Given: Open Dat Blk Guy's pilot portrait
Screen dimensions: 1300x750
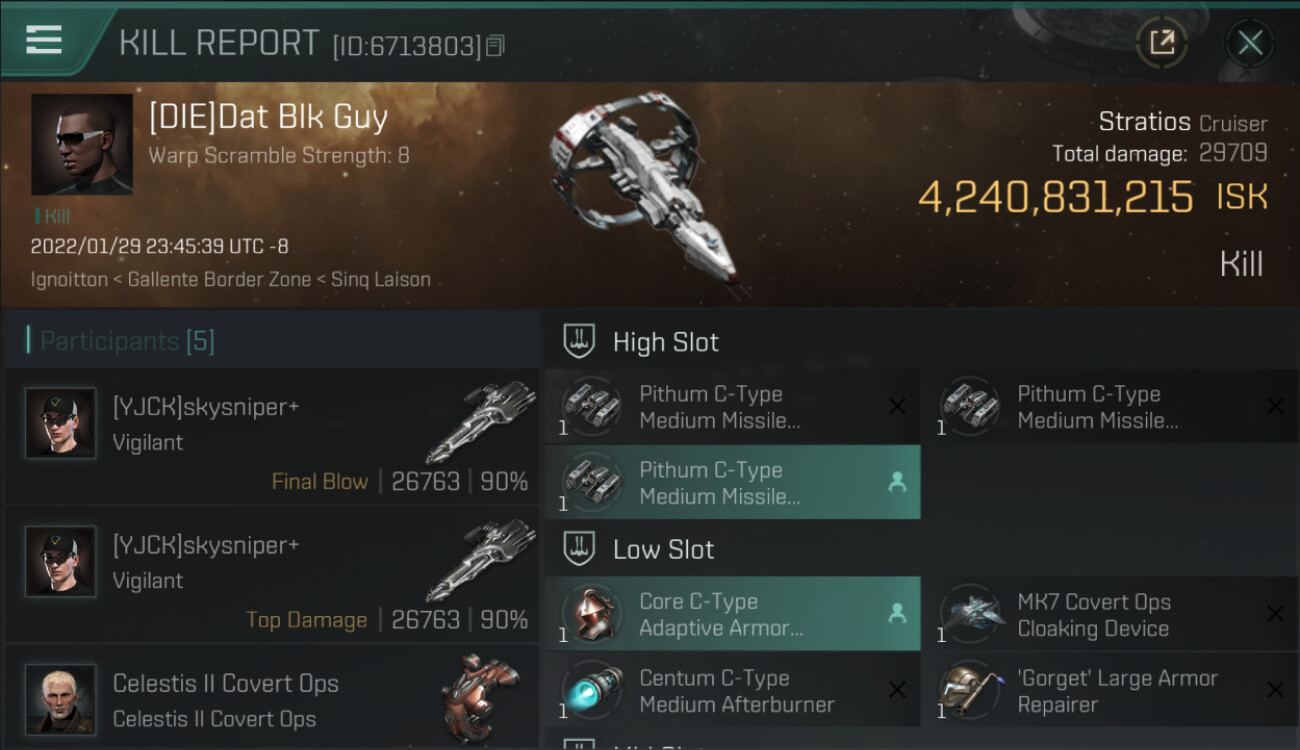Looking at the screenshot, I should tap(82, 144).
